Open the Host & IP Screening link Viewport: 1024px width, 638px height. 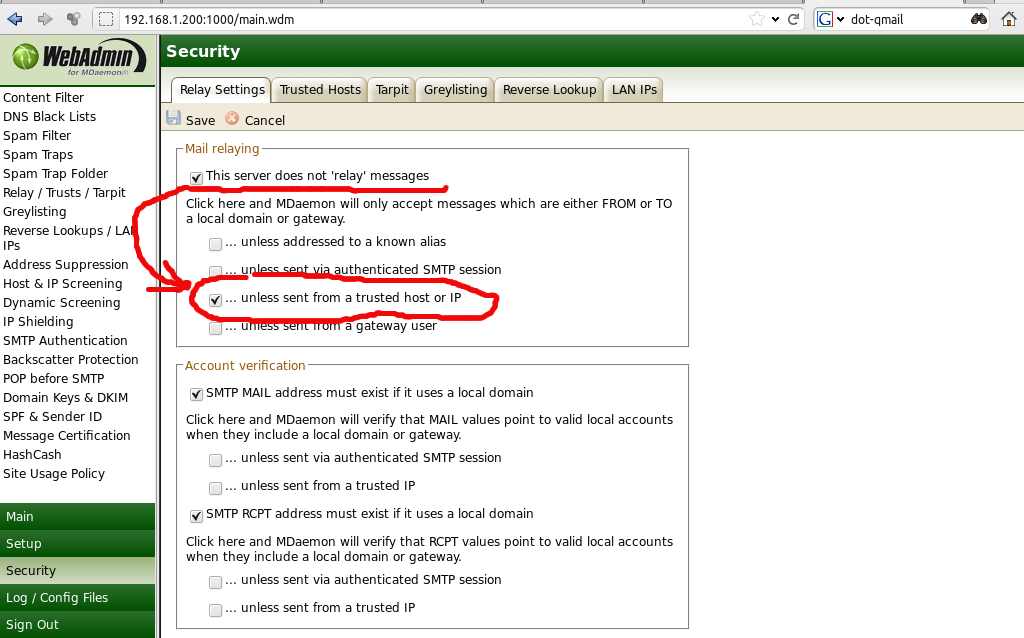coord(62,284)
